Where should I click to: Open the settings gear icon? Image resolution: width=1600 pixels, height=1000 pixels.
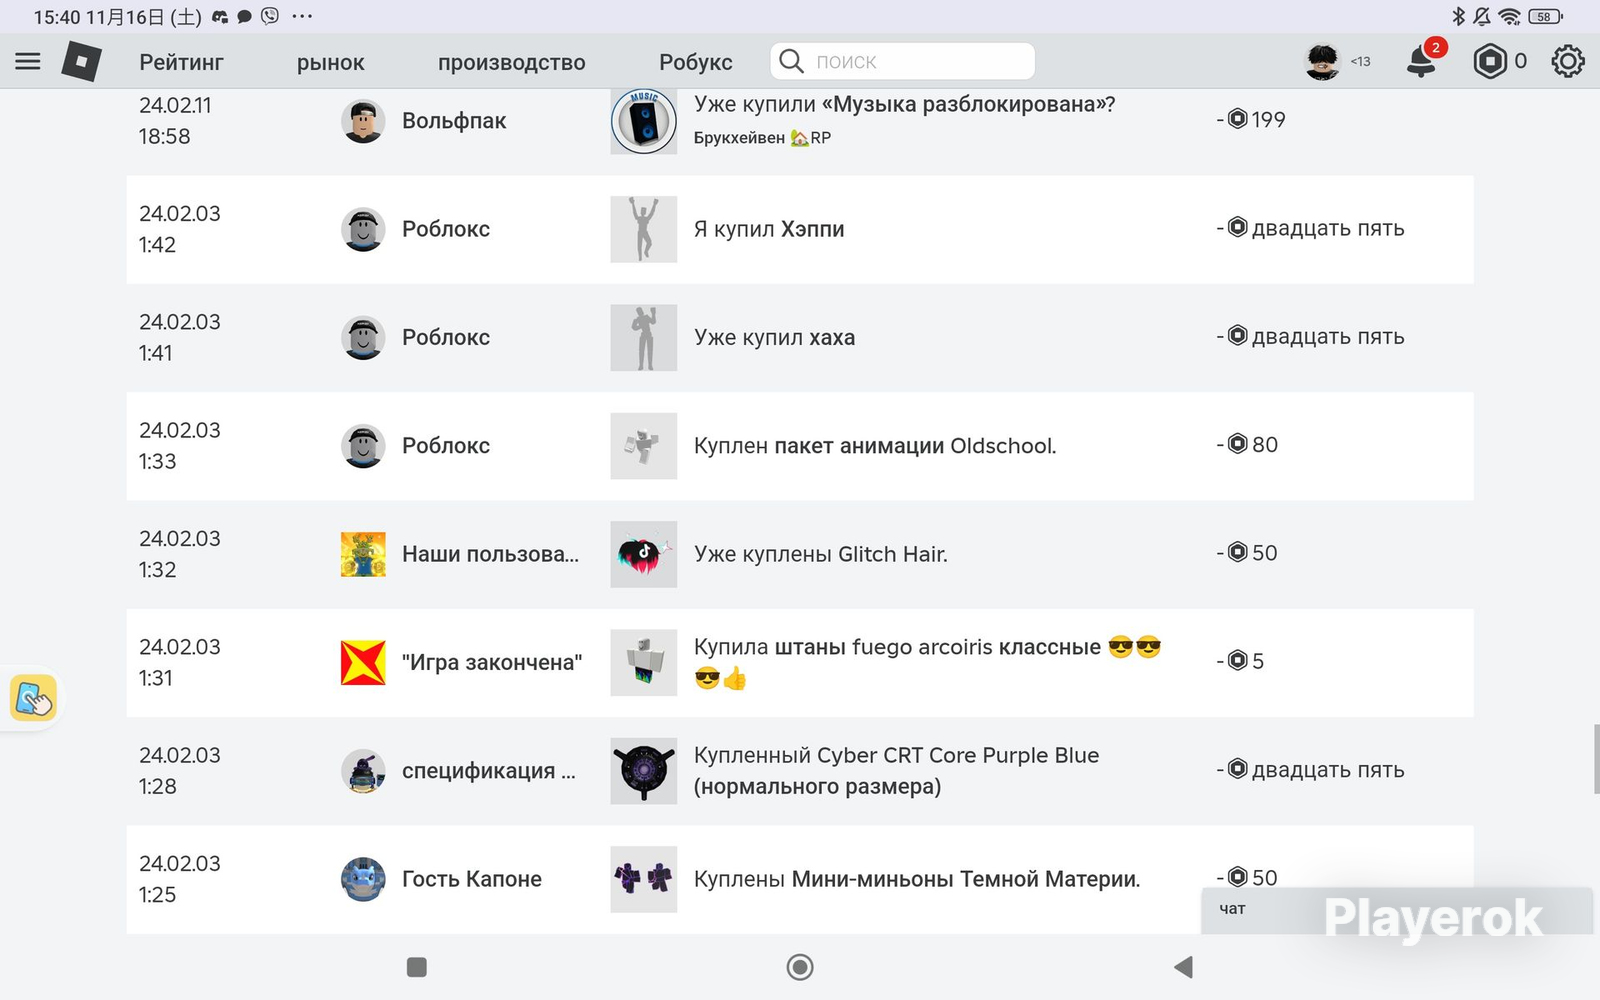pos(1567,62)
